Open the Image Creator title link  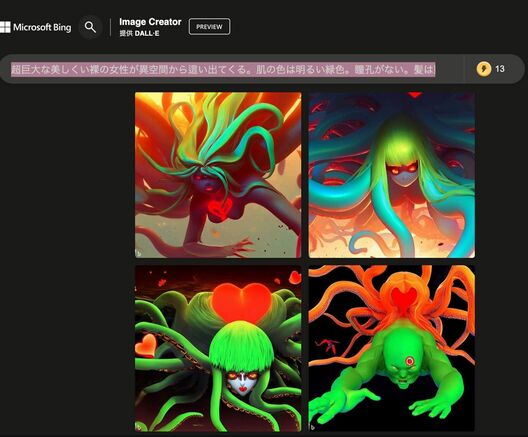click(150, 22)
